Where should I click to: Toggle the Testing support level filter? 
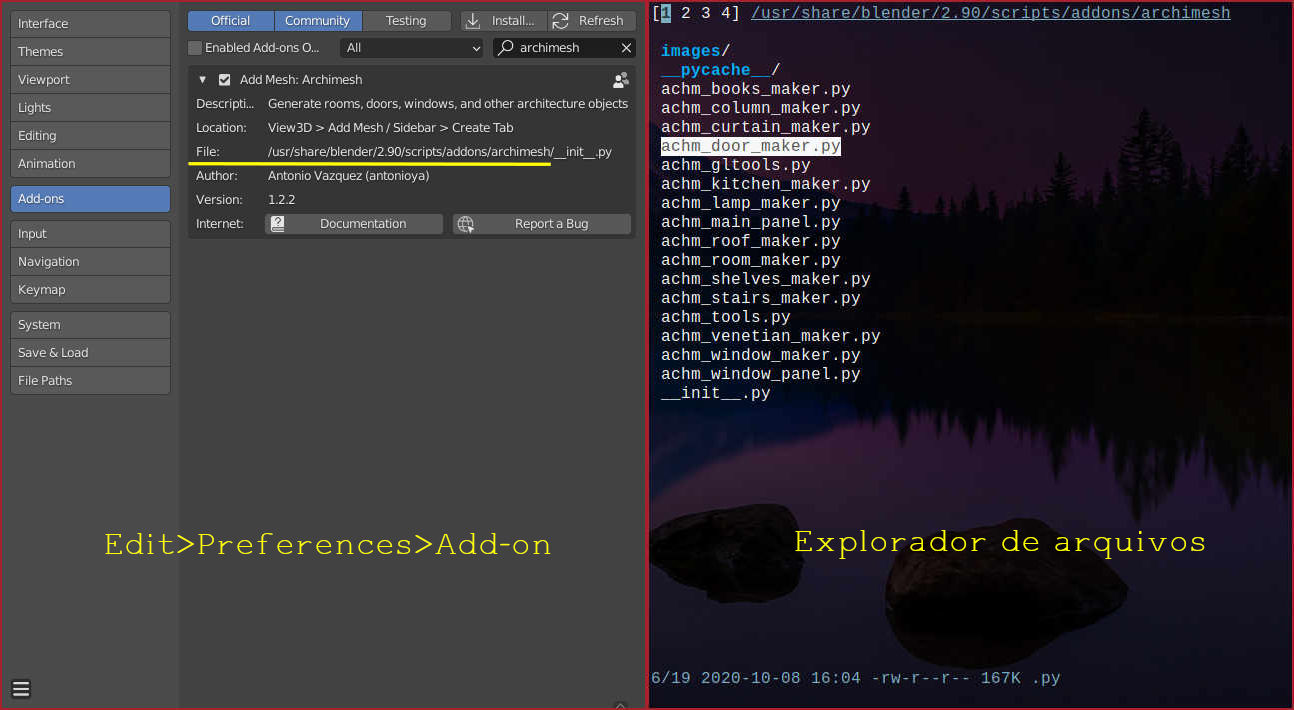click(x=405, y=21)
